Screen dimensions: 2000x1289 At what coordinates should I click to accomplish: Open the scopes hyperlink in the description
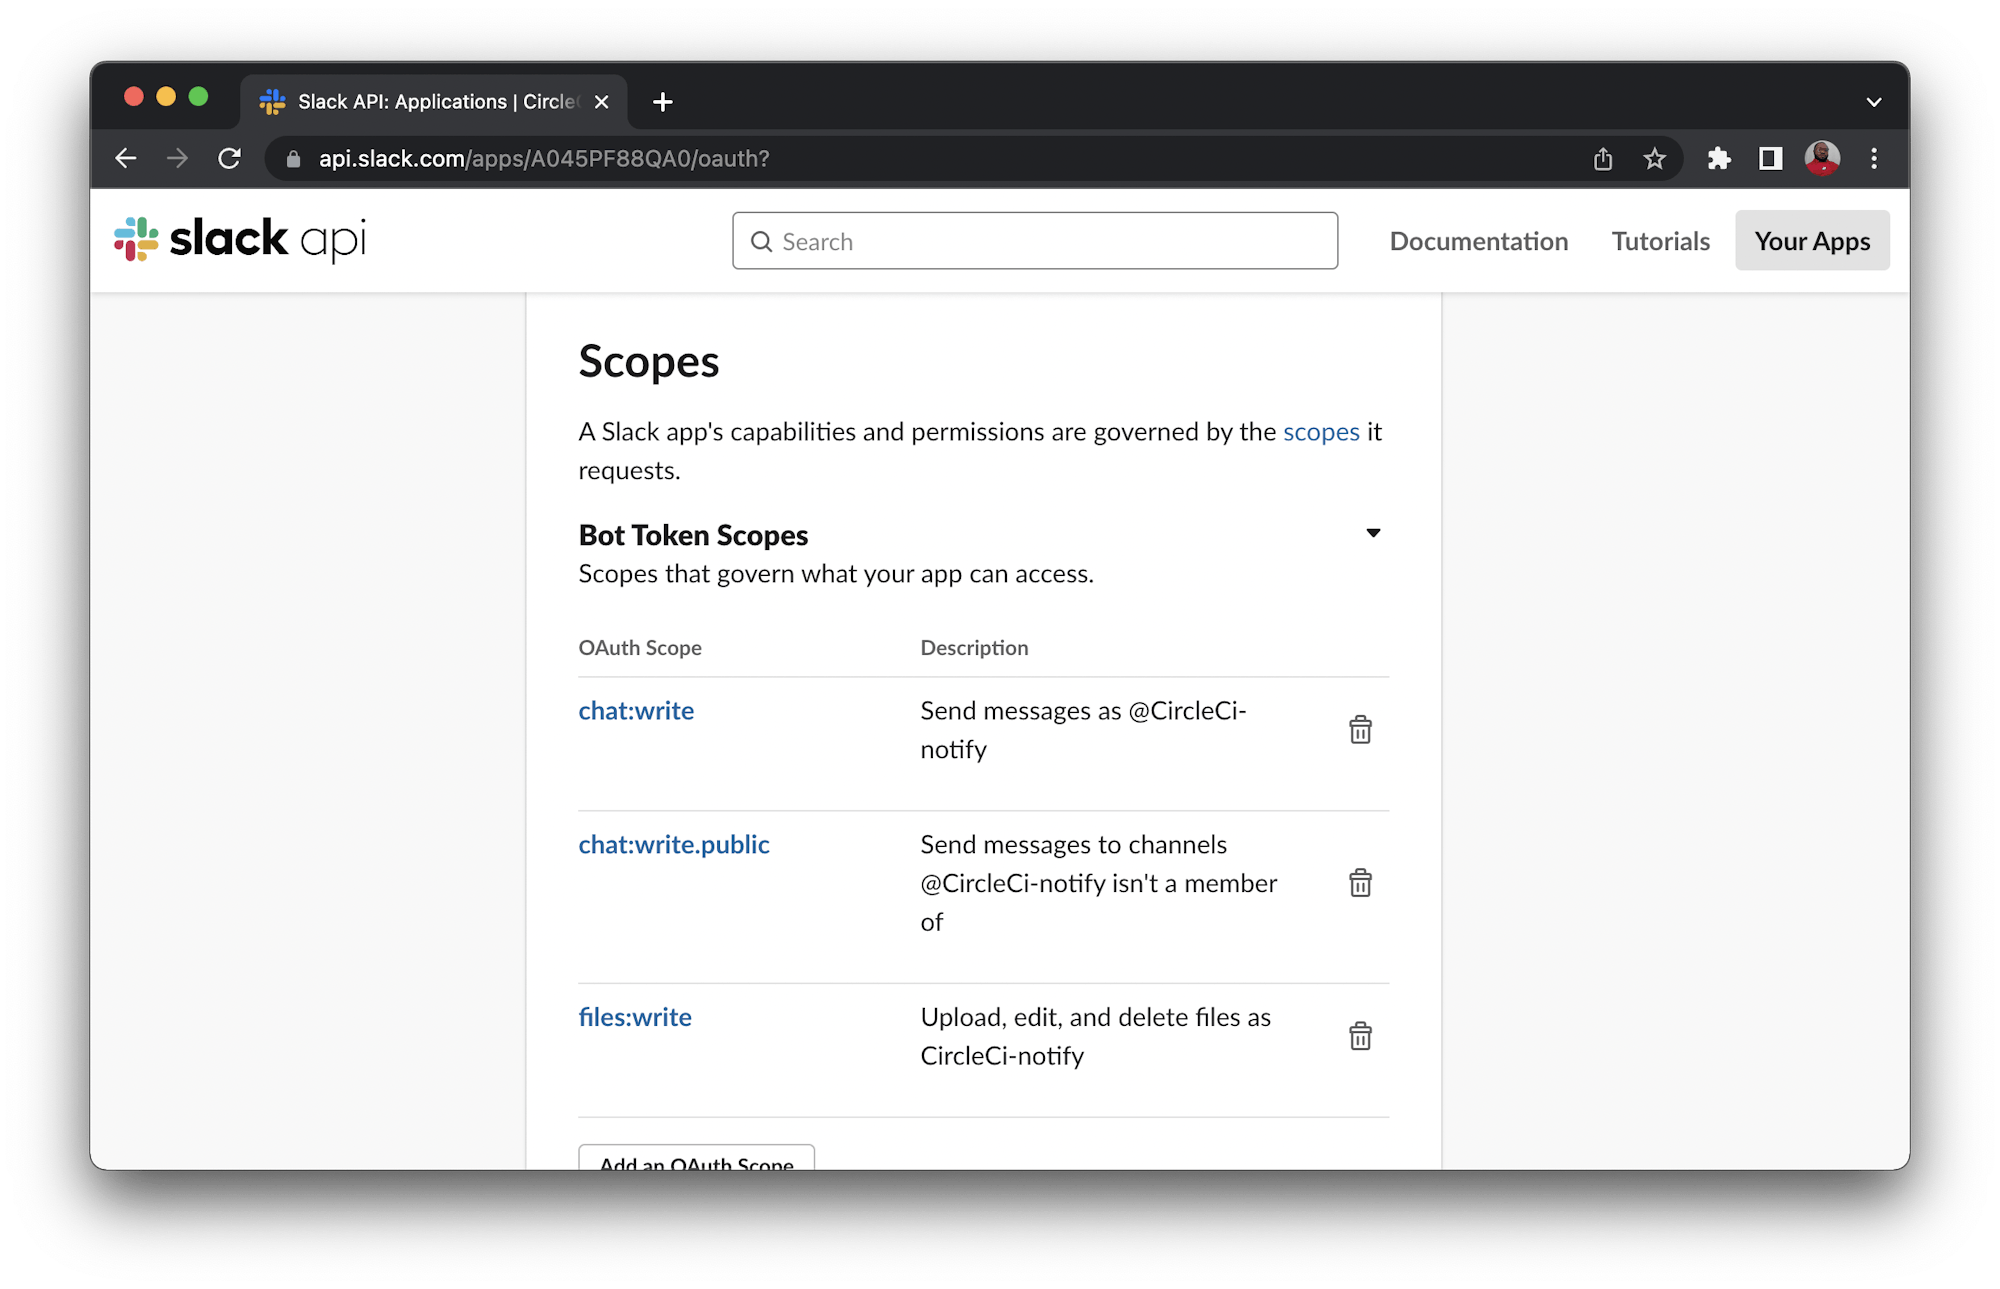coord(1322,431)
